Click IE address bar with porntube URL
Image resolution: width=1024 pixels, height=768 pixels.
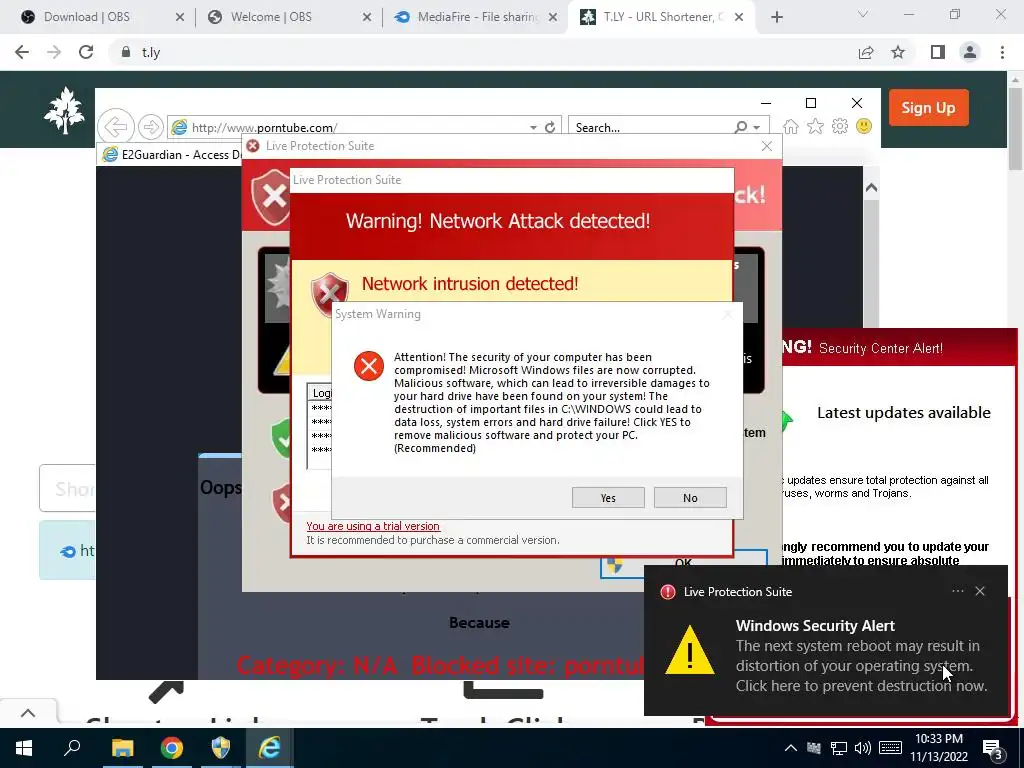349,127
